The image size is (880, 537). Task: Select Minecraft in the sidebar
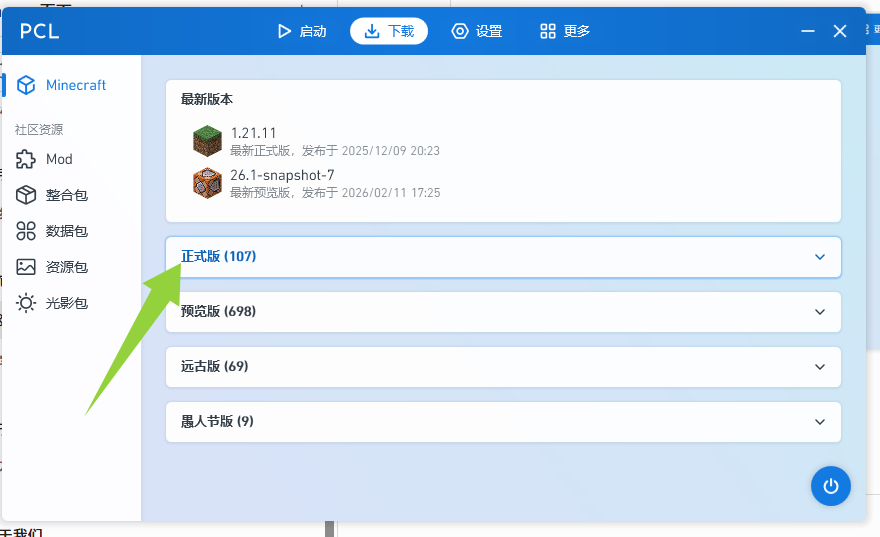pos(71,85)
